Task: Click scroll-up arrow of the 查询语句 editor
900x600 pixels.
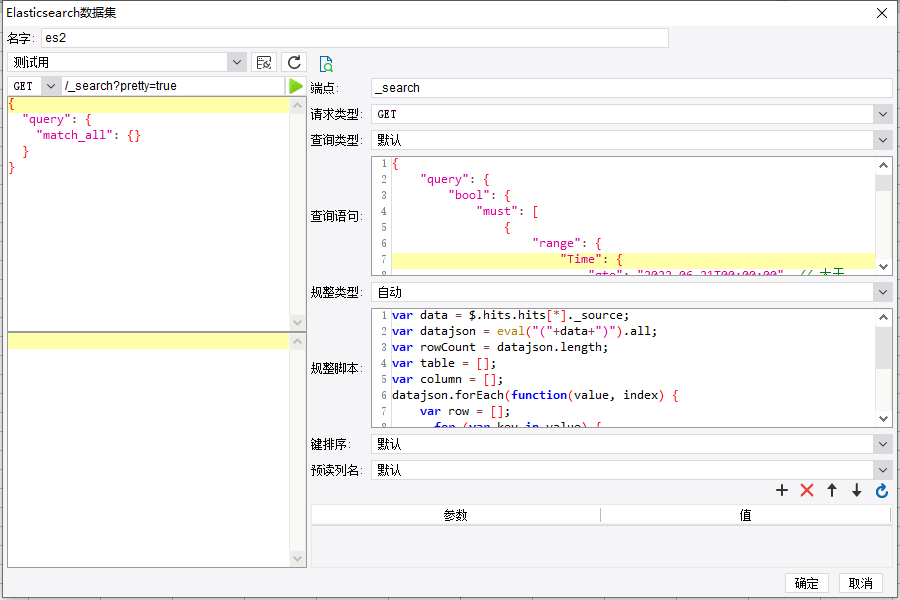Action: pos(883,166)
